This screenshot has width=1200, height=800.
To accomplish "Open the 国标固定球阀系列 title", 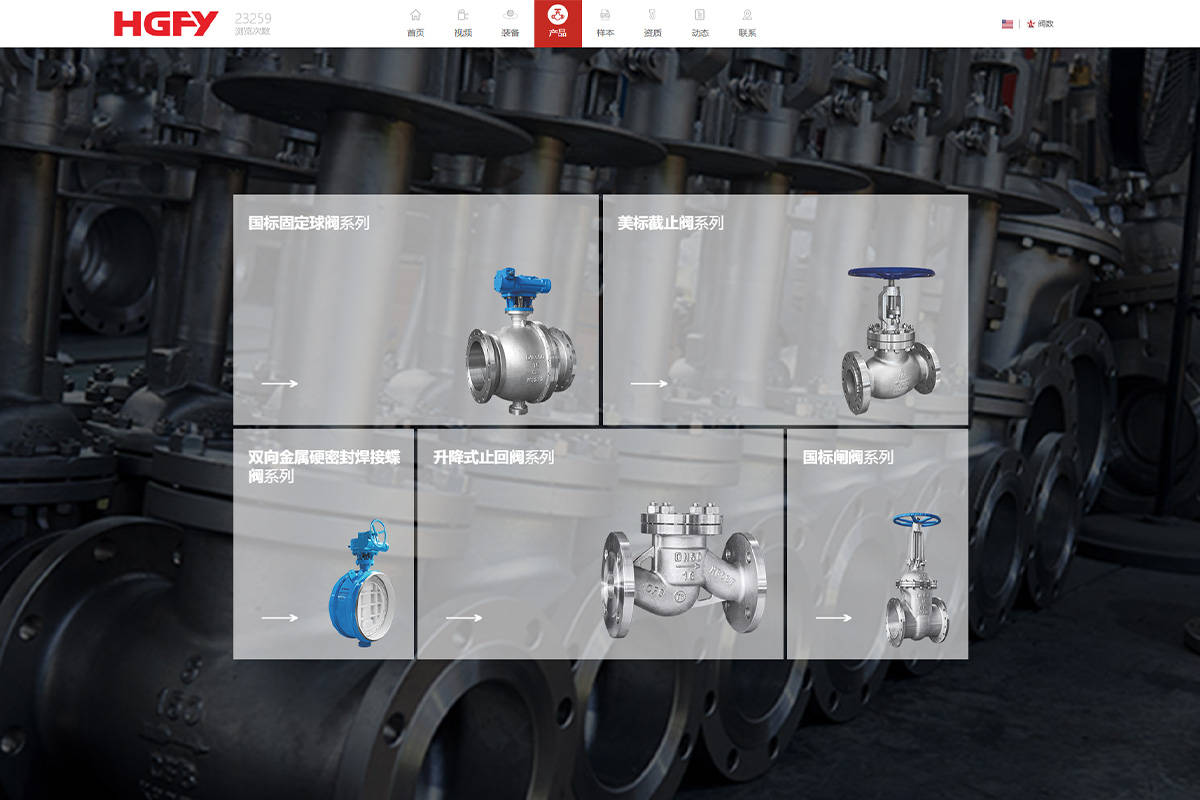I will click(309, 223).
